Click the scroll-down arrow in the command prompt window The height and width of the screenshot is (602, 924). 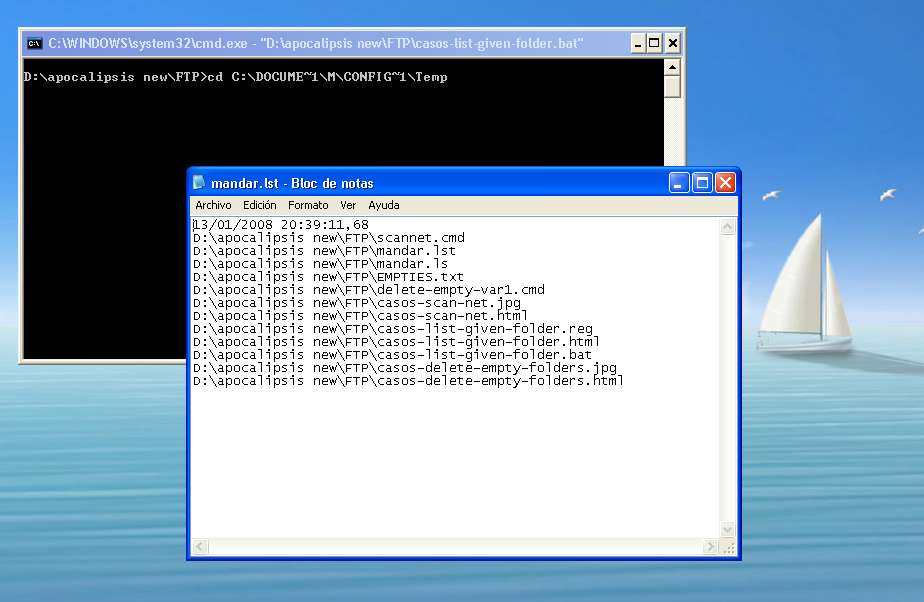coord(672,349)
